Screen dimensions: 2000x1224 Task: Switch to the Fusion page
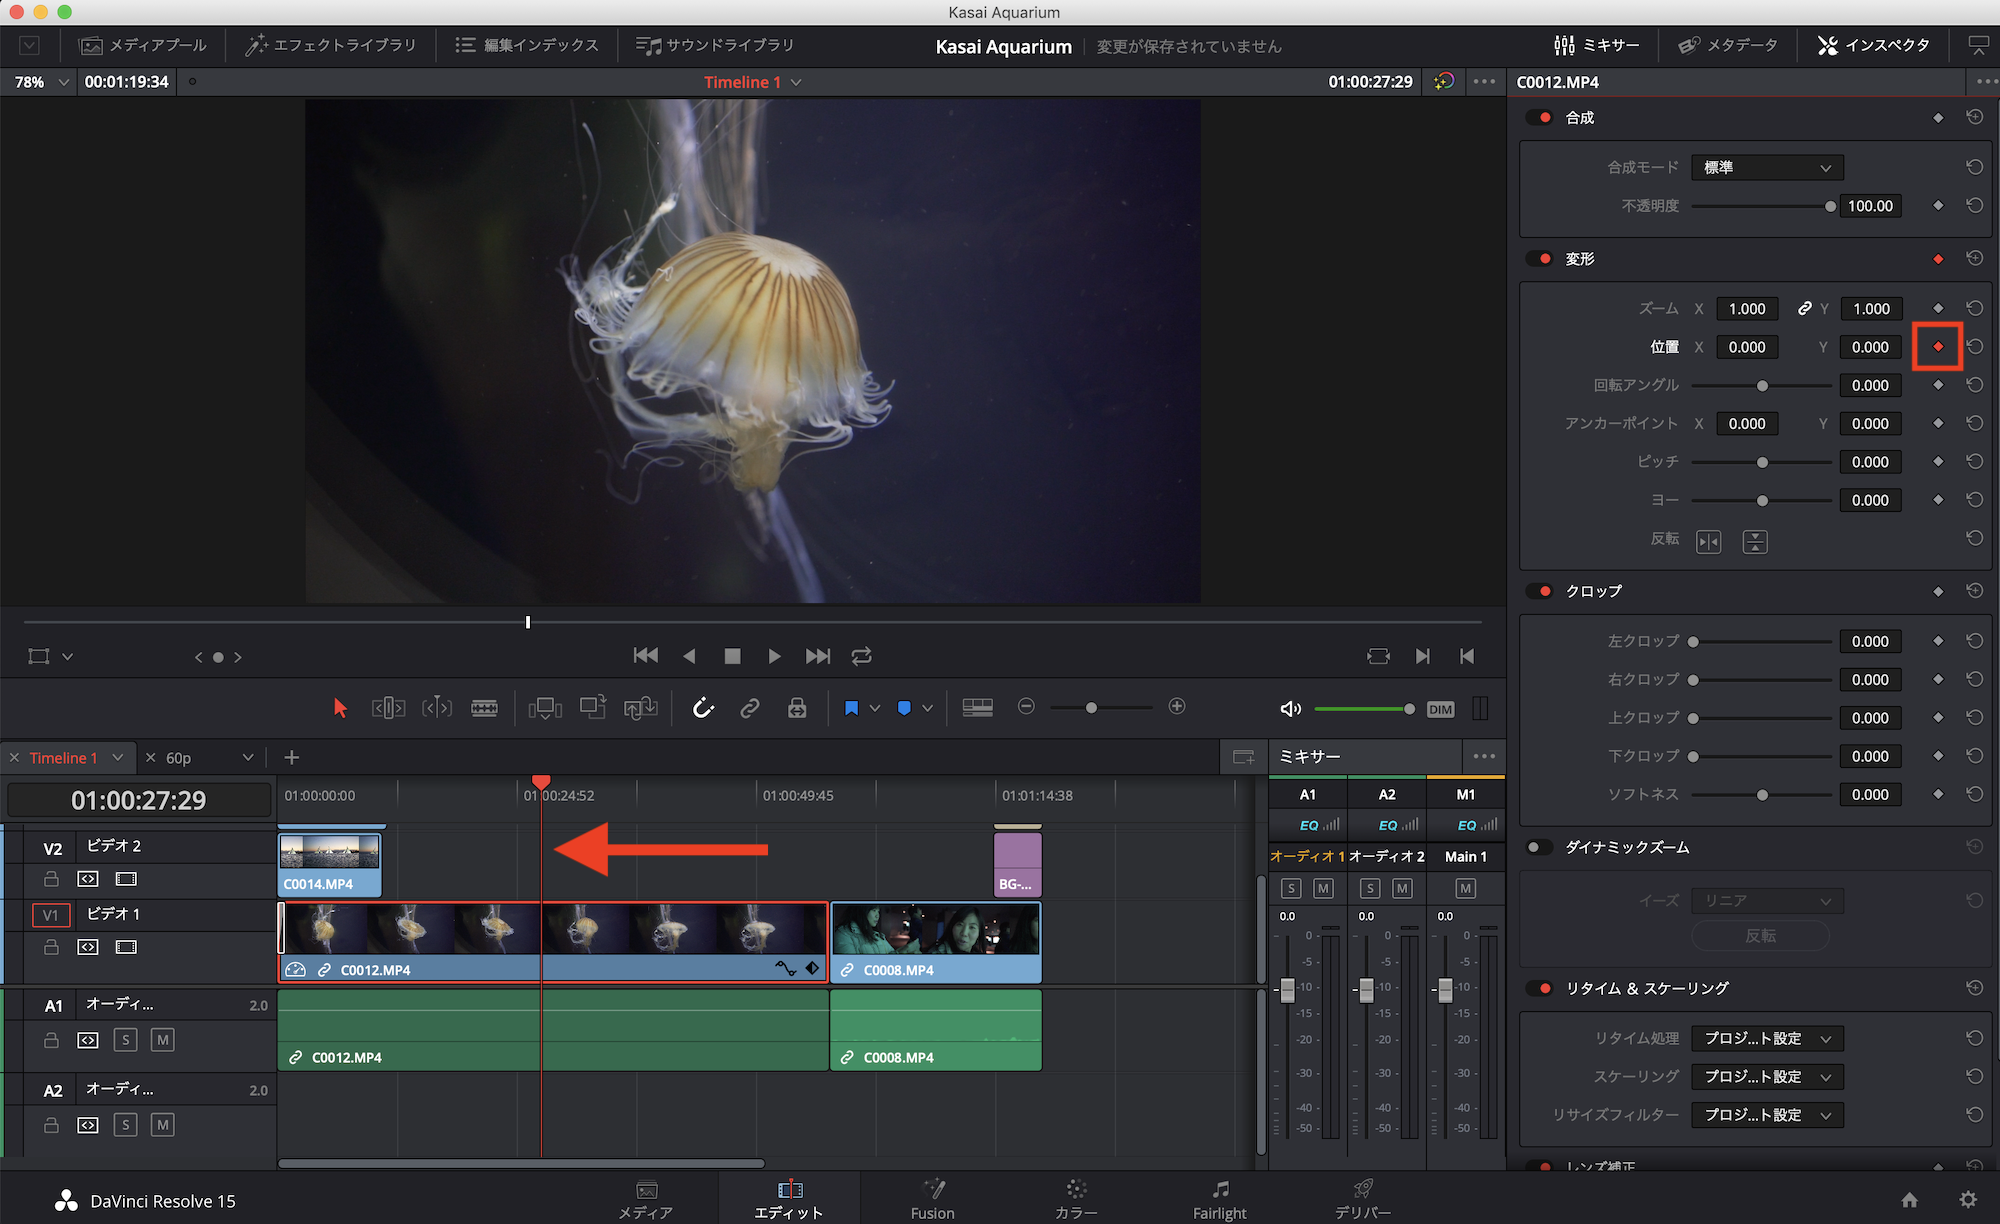point(932,1198)
